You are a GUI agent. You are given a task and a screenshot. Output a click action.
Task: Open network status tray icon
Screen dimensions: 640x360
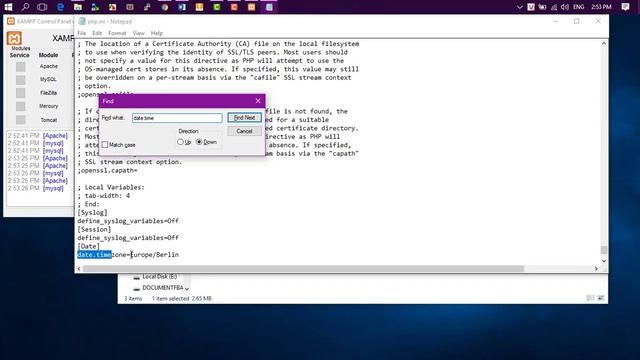click(x=554, y=7)
